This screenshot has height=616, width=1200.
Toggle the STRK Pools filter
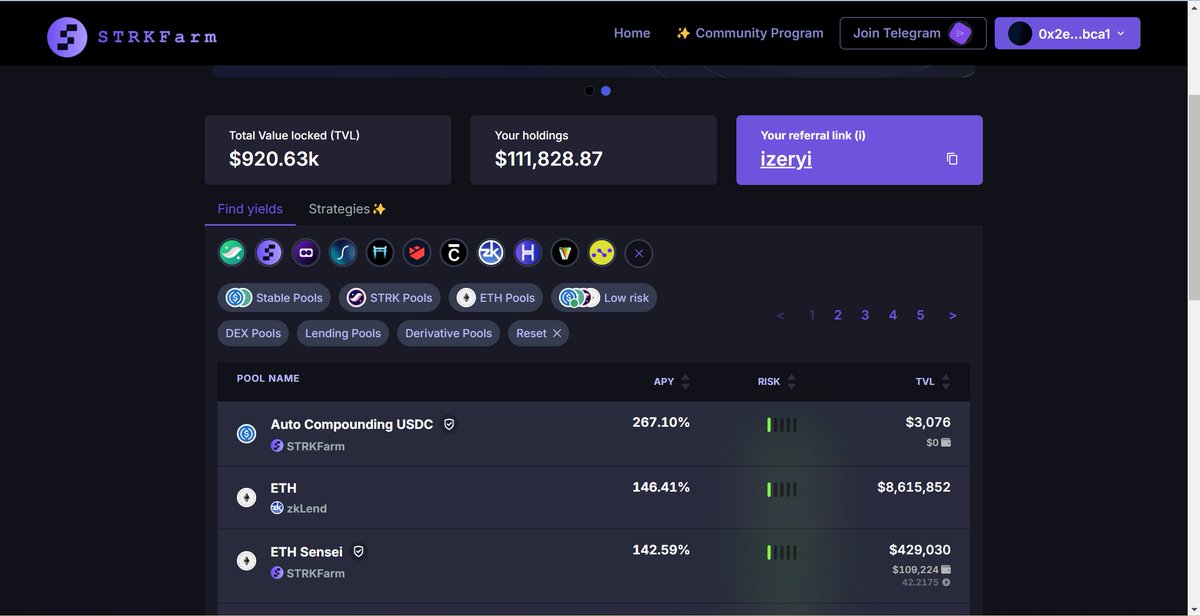point(390,298)
